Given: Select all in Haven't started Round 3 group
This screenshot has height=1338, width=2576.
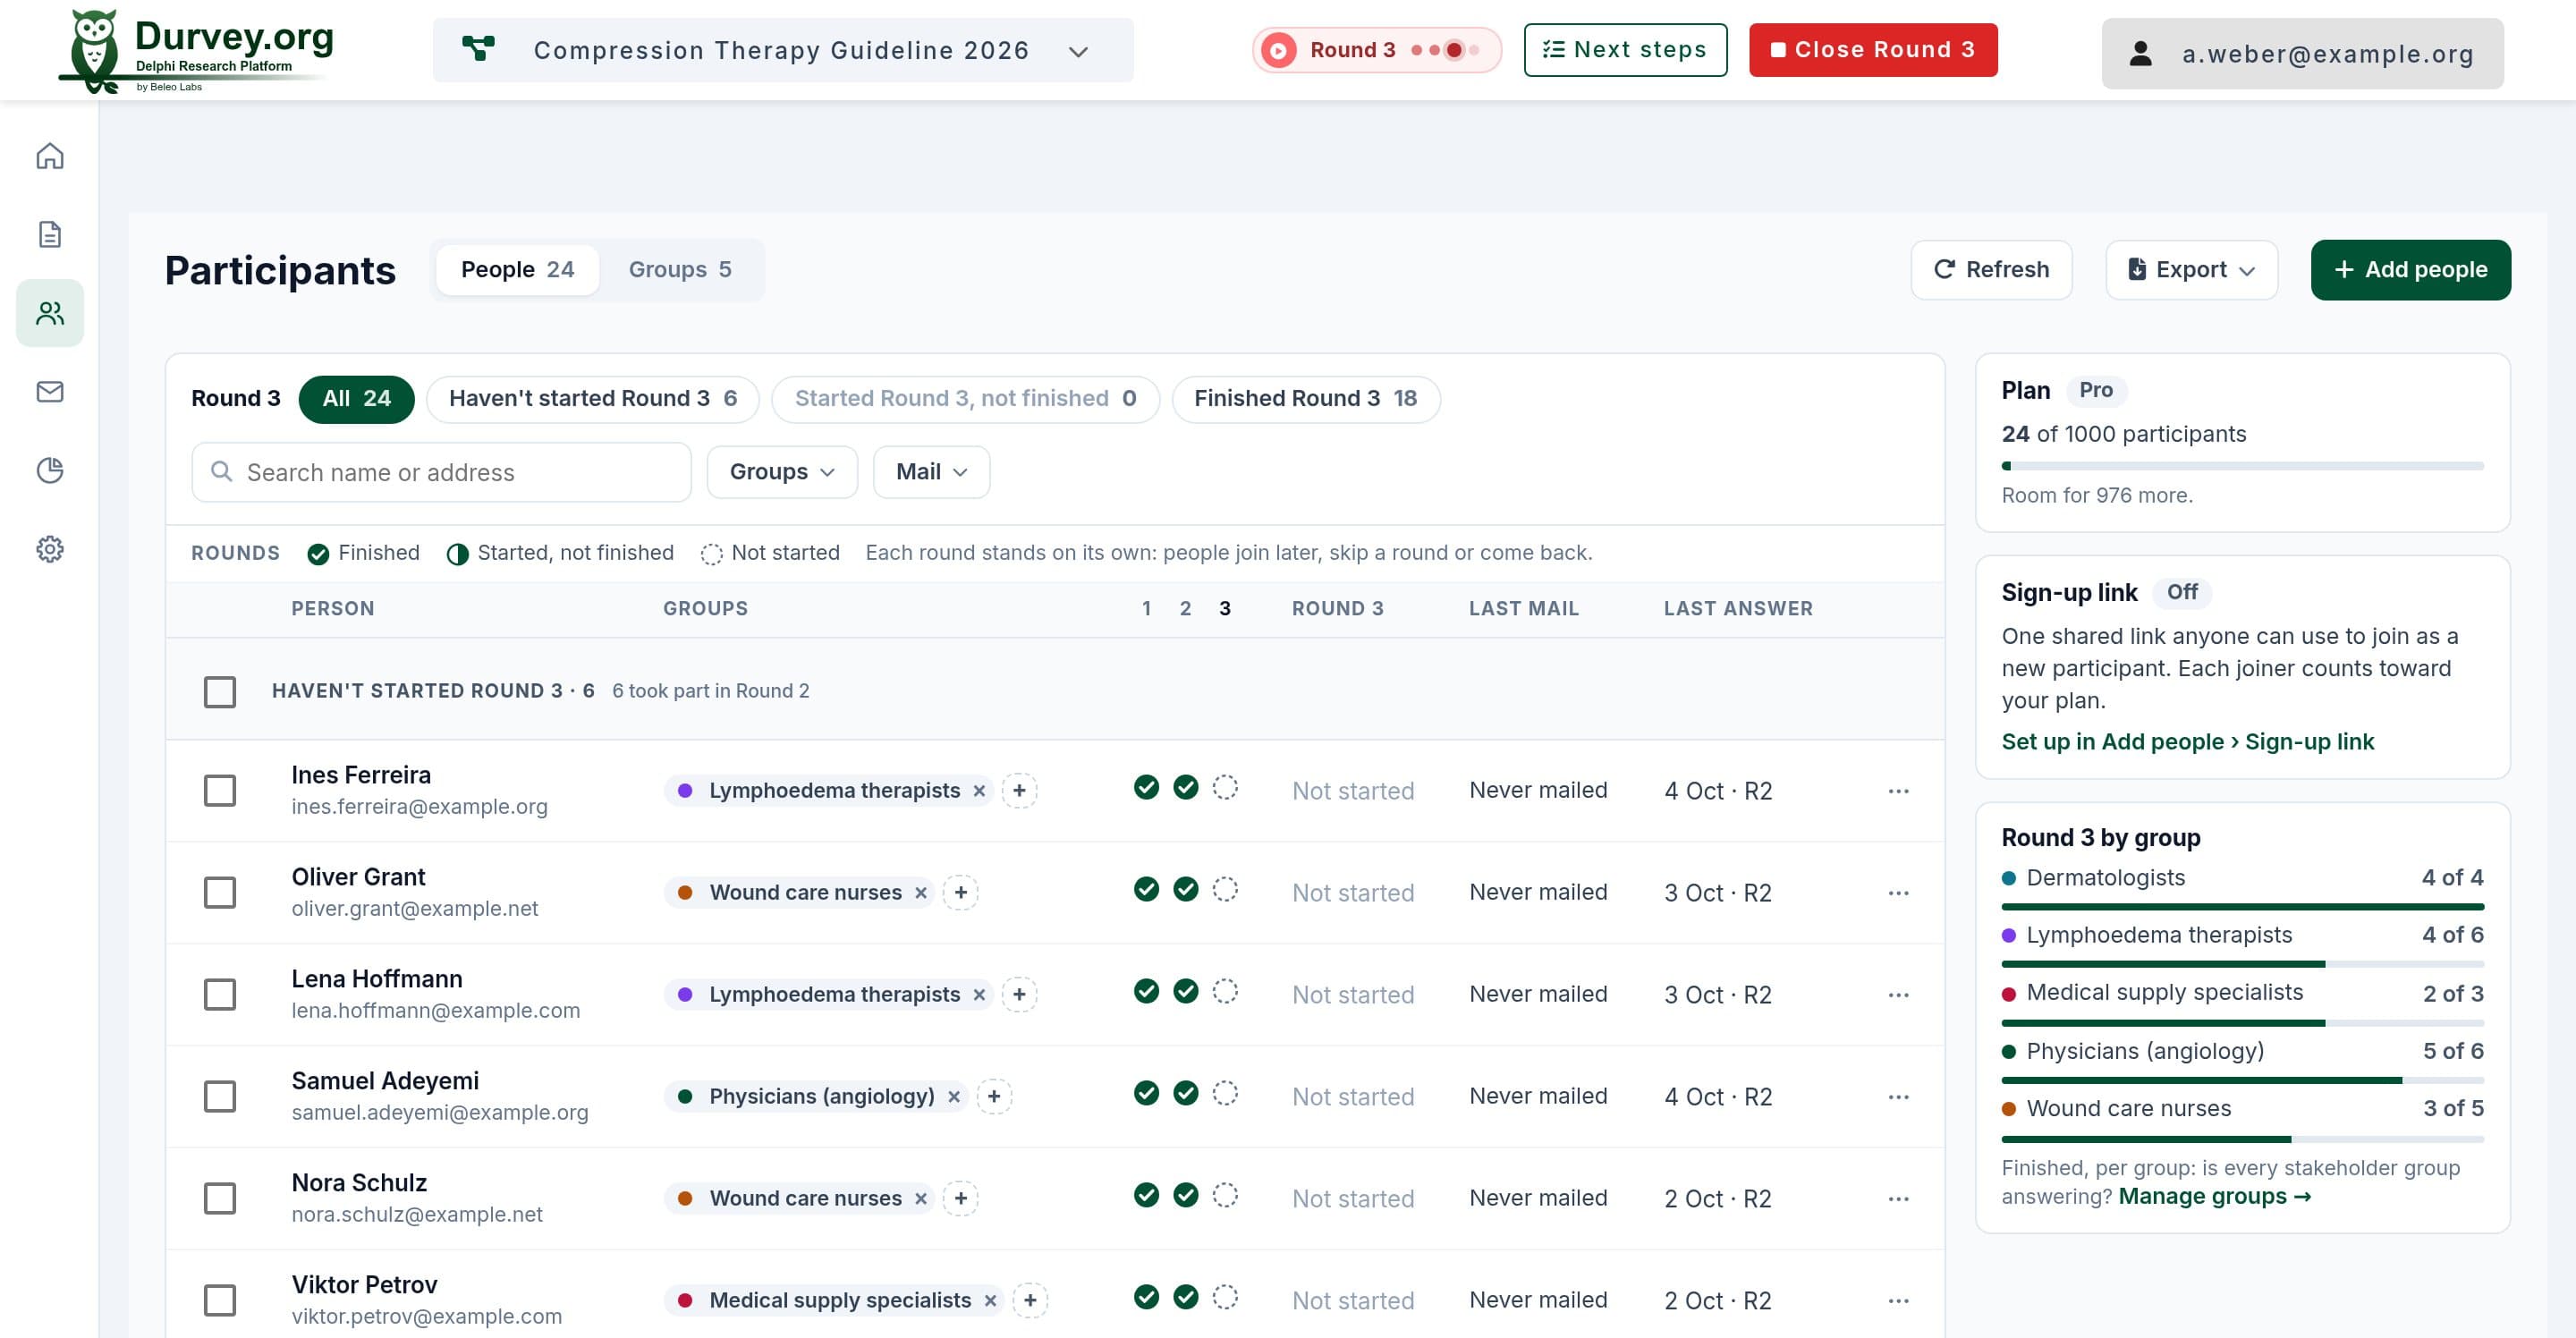Looking at the screenshot, I should click(220, 692).
